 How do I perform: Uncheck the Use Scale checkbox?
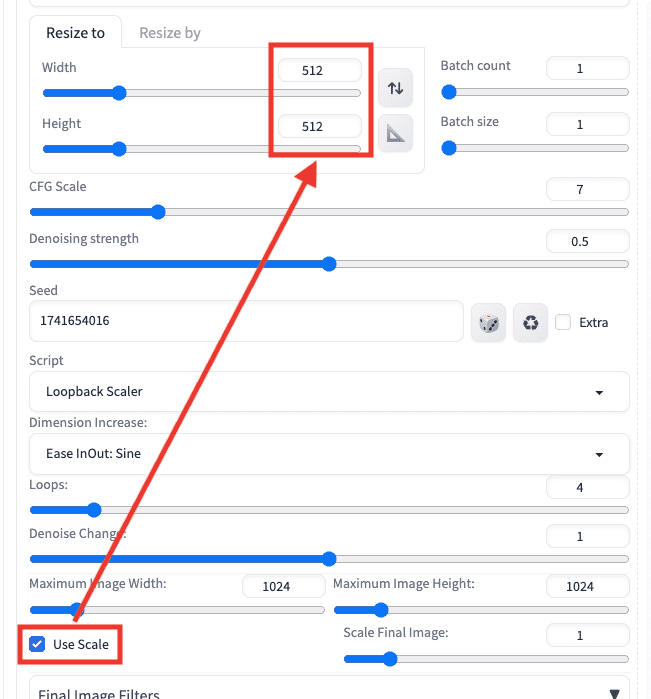[x=38, y=644]
